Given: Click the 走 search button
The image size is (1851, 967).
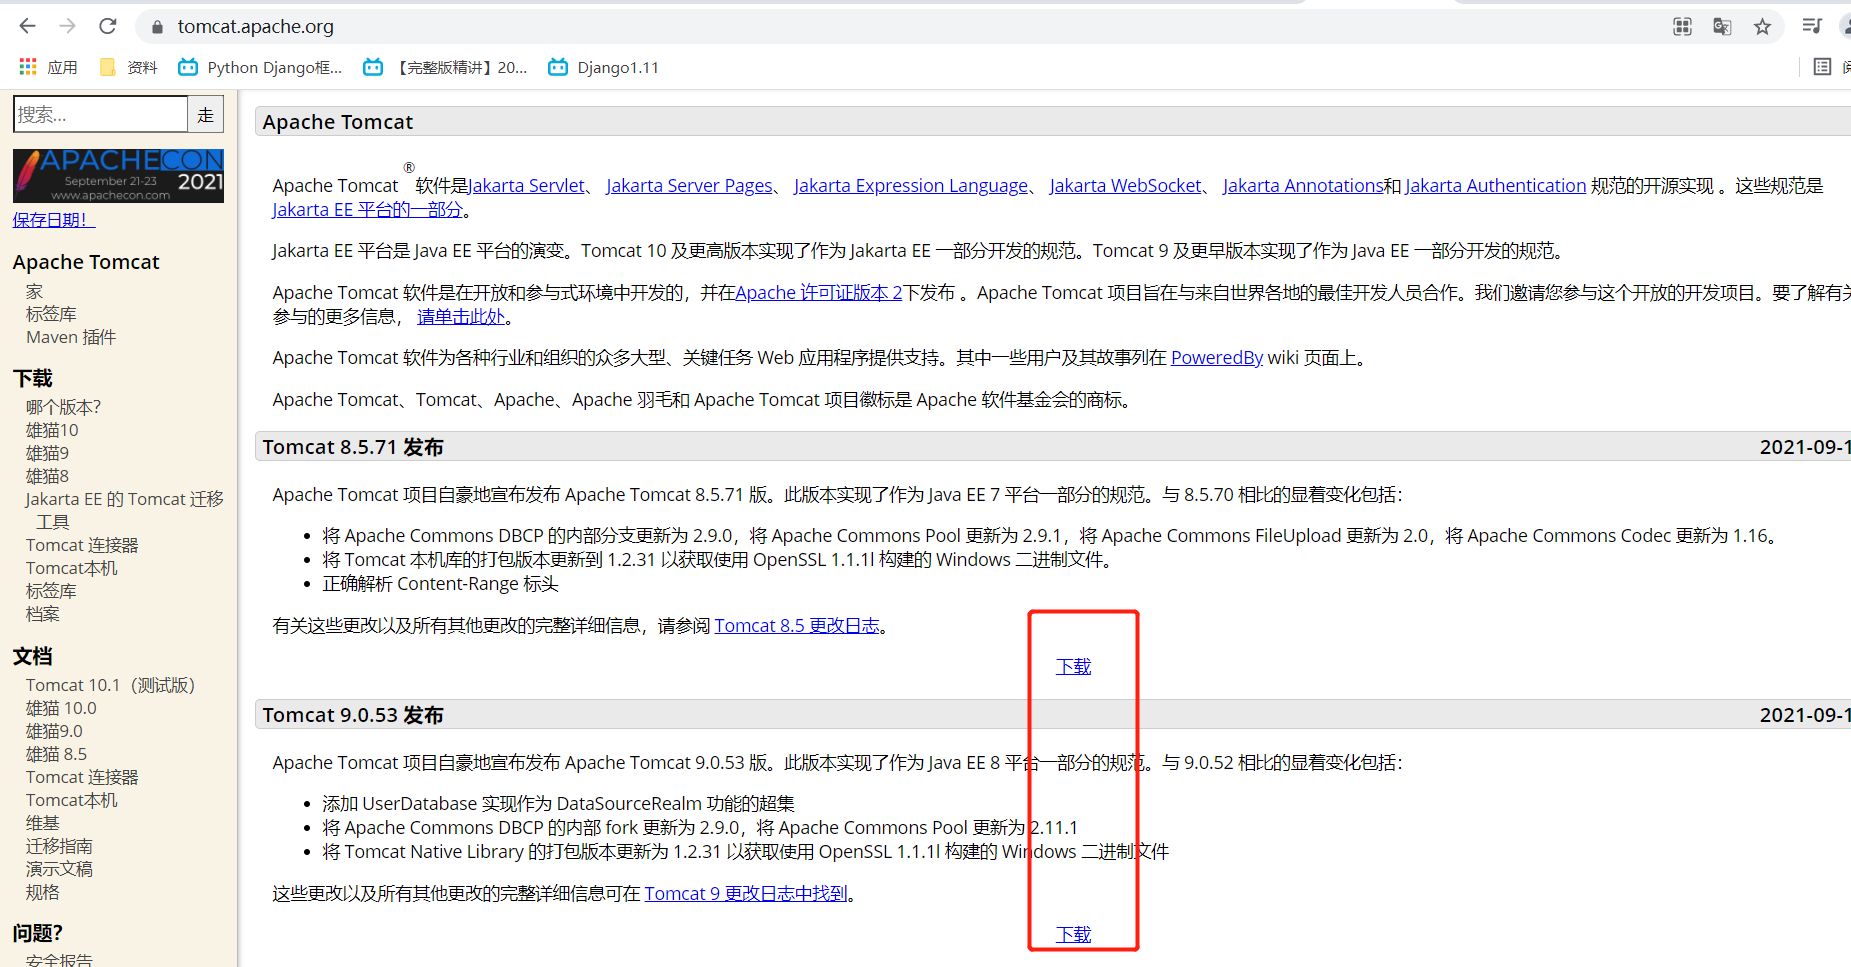Looking at the screenshot, I should click(206, 114).
